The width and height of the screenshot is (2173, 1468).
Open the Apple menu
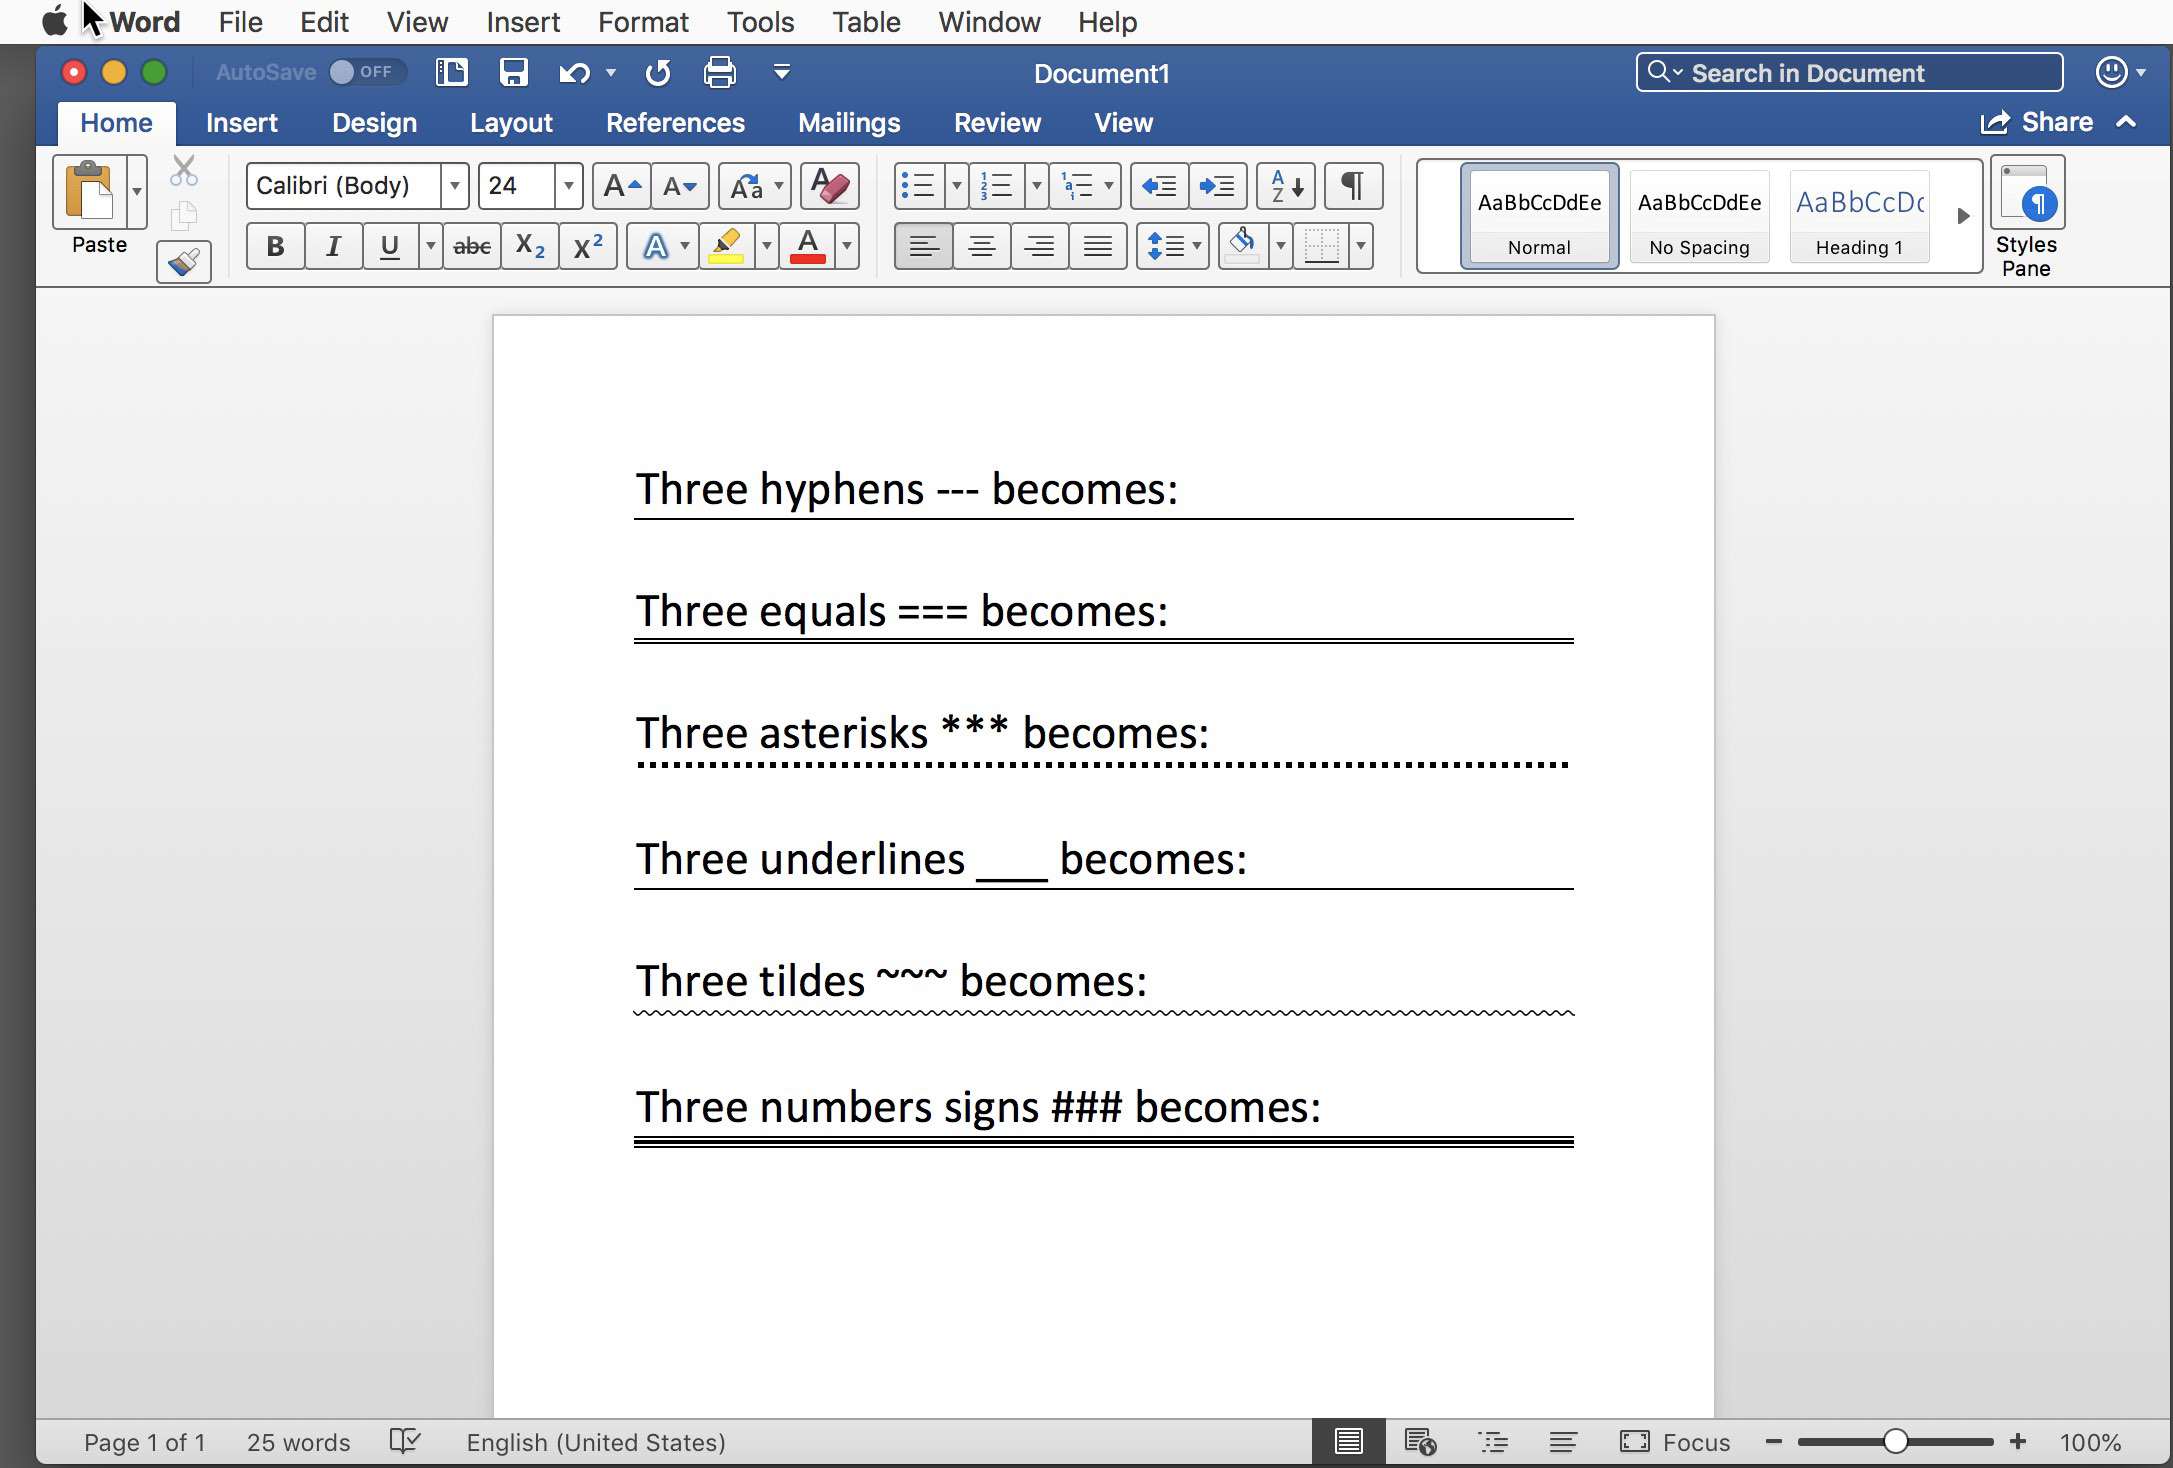click(x=55, y=21)
